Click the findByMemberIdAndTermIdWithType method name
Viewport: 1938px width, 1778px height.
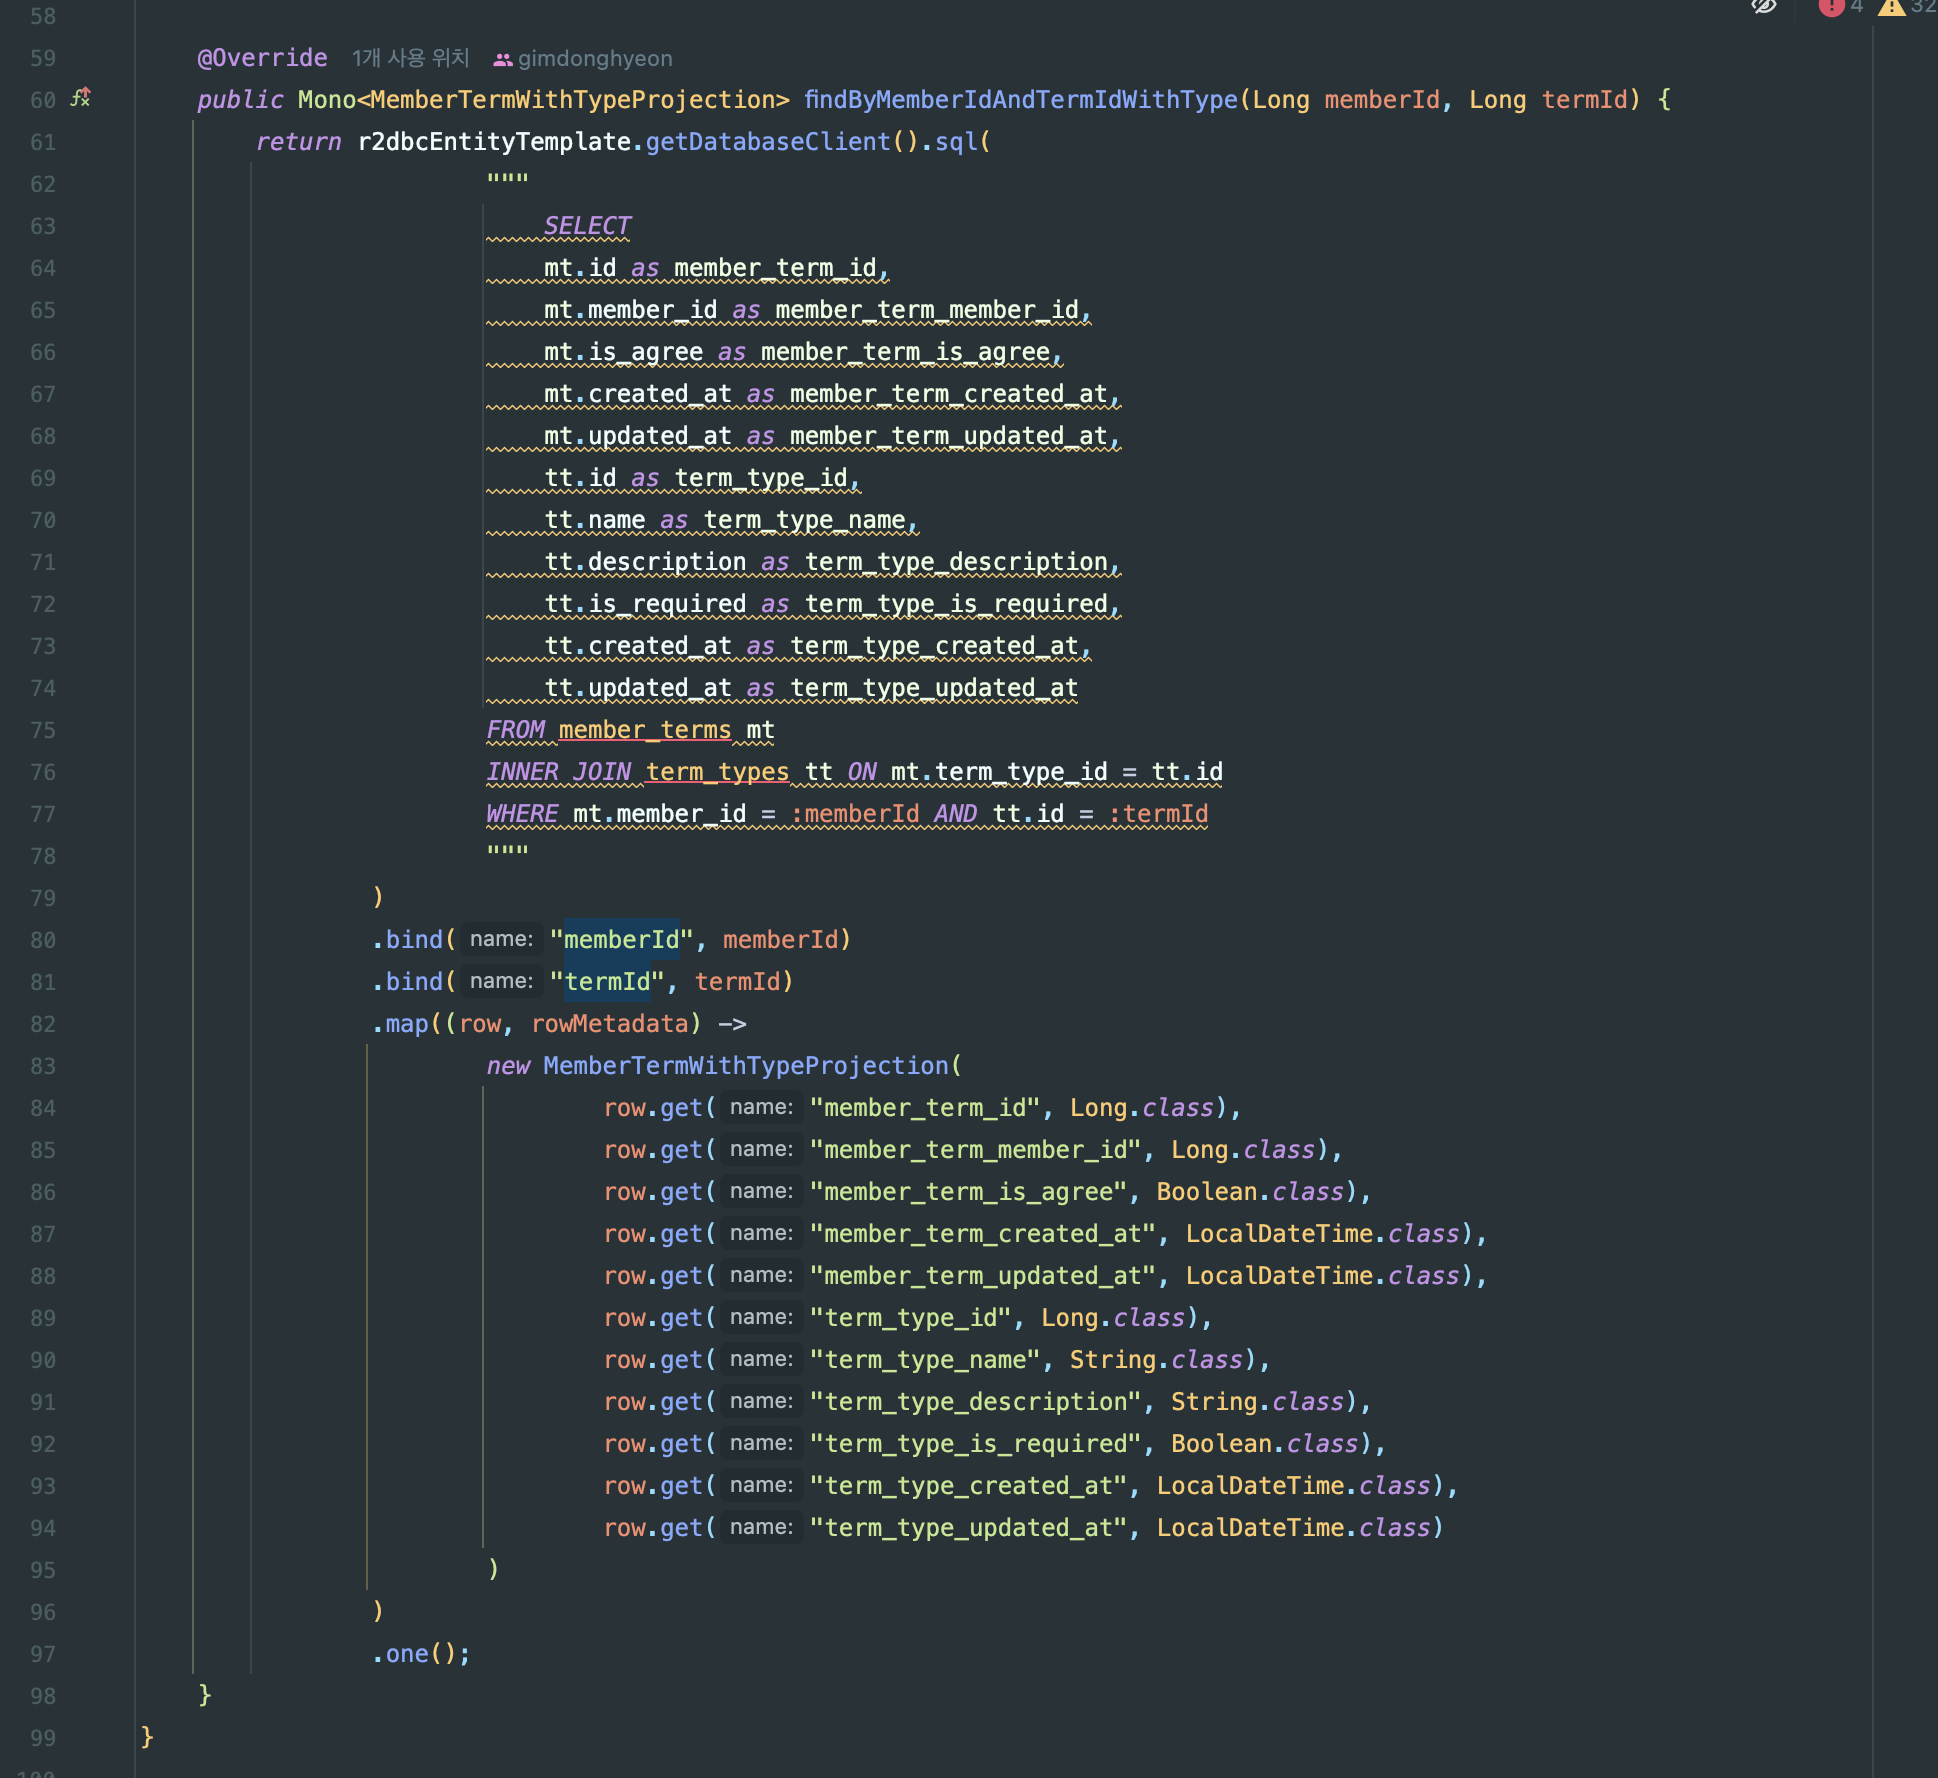click(1020, 100)
